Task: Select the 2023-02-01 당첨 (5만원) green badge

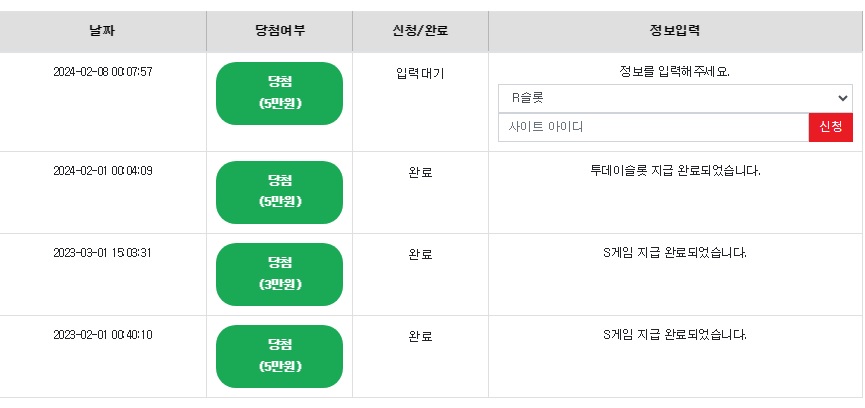Action: (279, 356)
